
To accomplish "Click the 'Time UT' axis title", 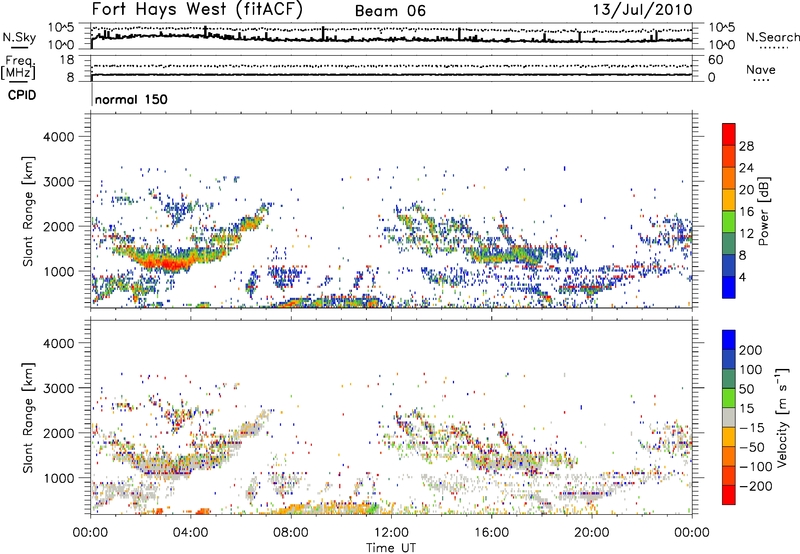I will (x=391, y=548).
